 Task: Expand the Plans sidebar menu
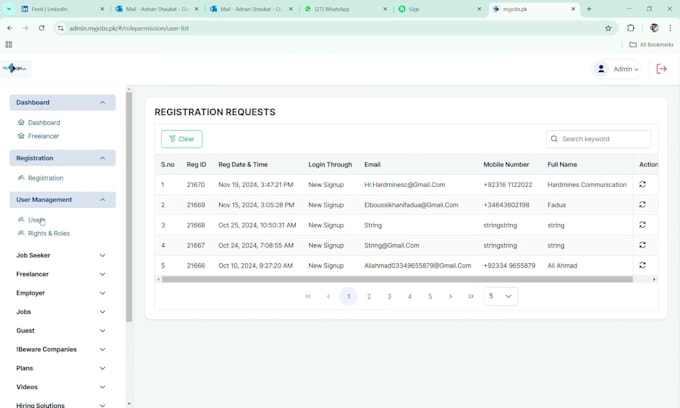point(61,368)
